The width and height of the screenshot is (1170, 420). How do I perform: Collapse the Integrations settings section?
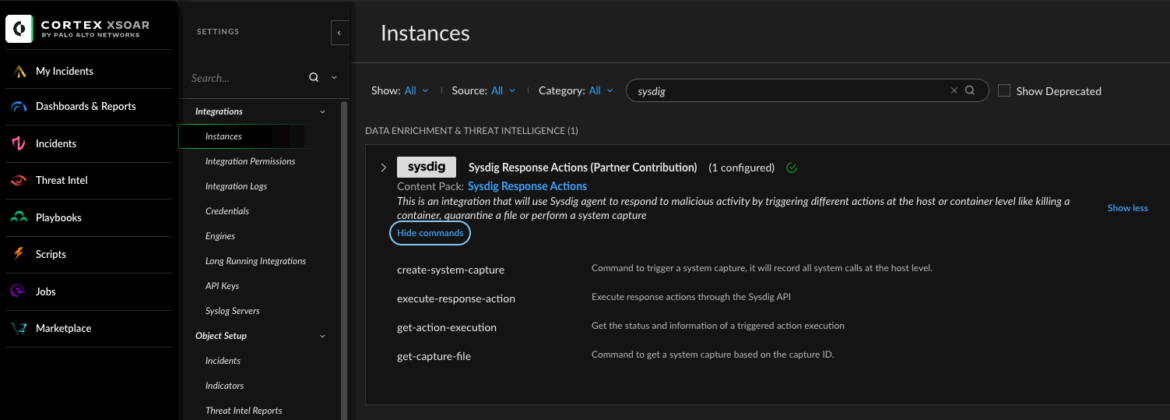click(322, 111)
